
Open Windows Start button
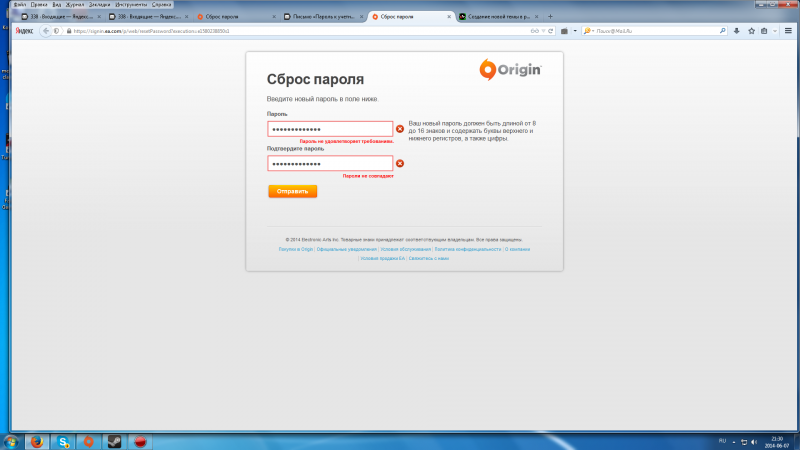[x=11, y=442]
